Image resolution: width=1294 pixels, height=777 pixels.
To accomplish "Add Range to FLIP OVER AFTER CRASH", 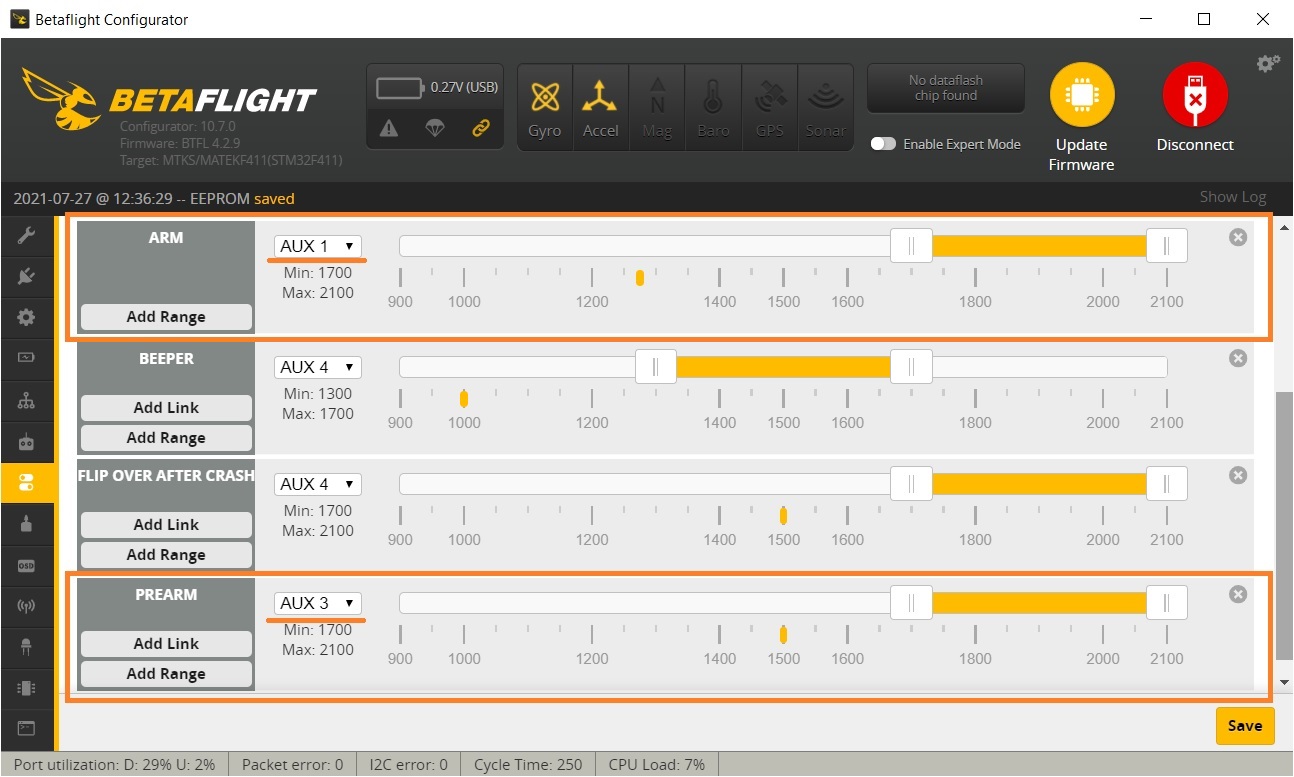I will pos(166,555).
